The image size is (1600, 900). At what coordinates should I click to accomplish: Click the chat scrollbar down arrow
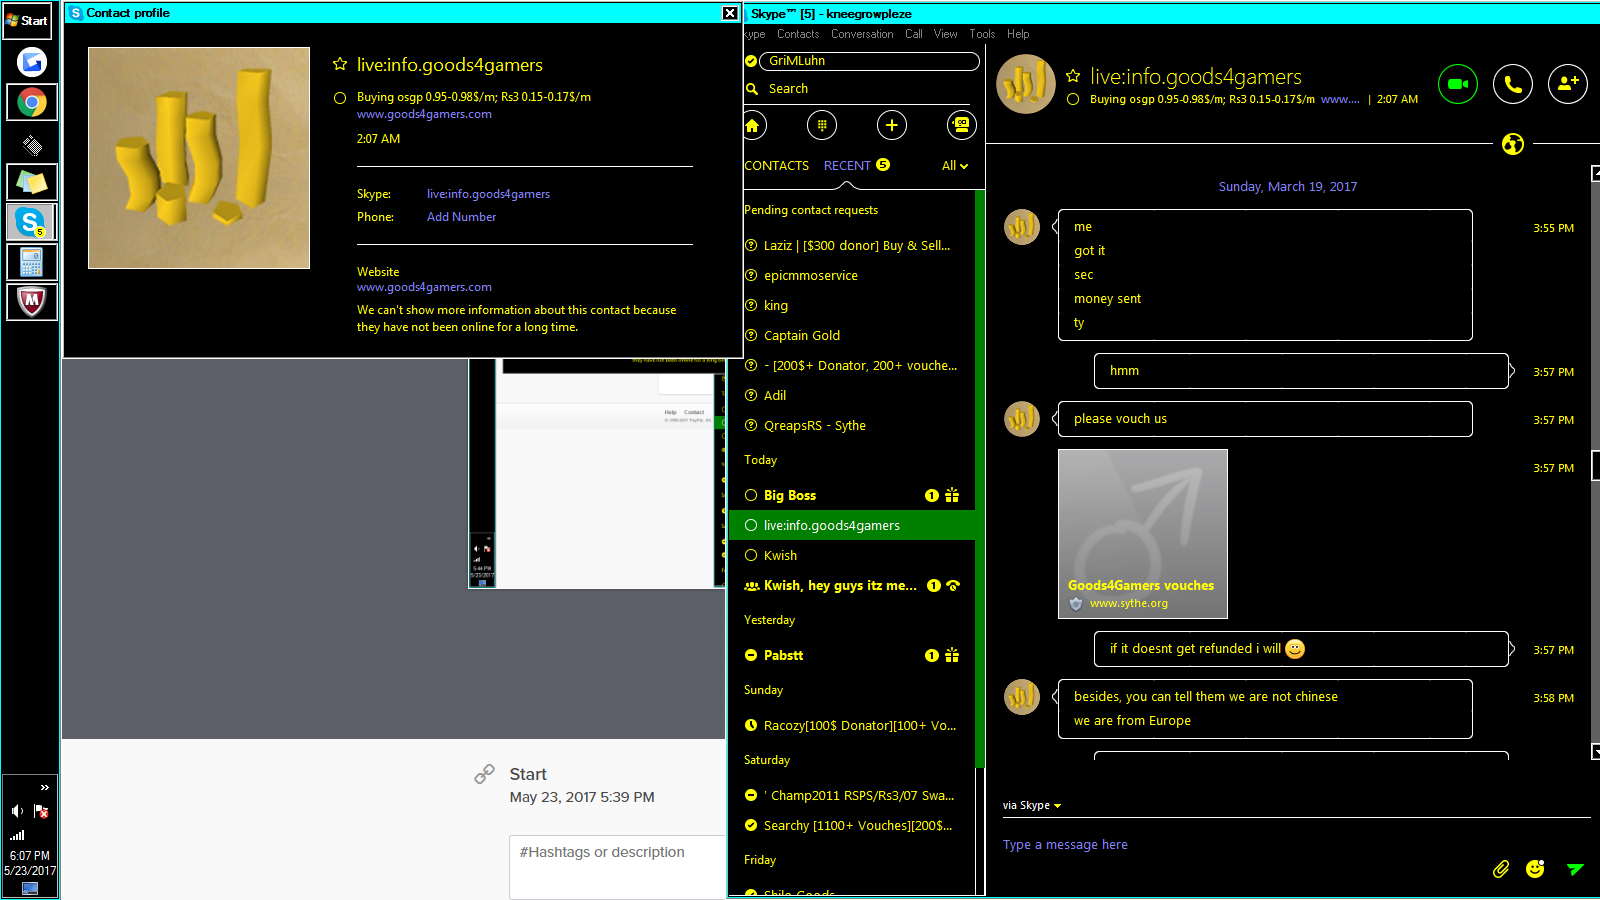tap(1595, 751)
